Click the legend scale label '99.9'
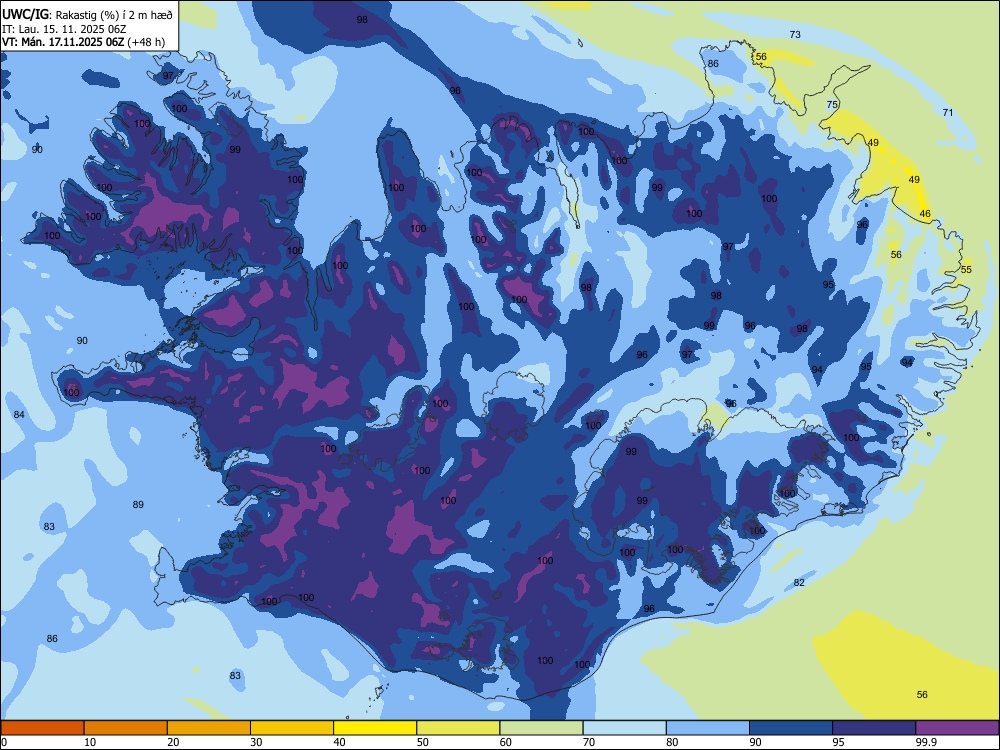 [x=926, y=742]
